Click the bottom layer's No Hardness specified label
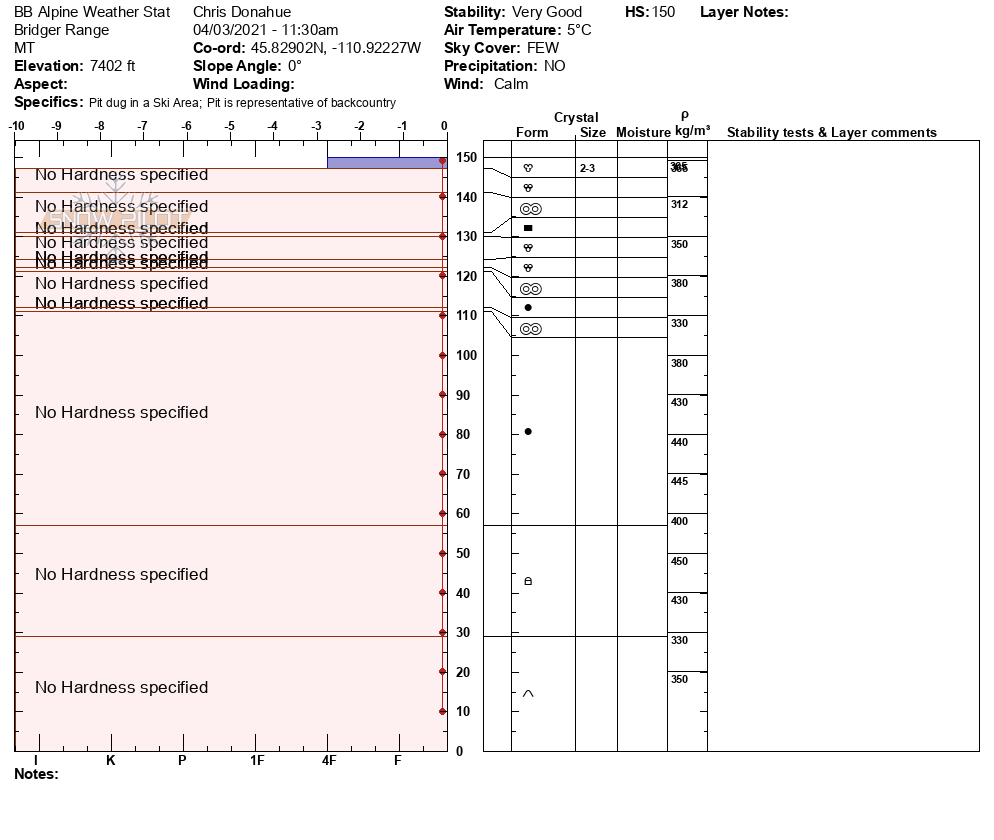Screen dimensions: 994x840 pos(121,688)
